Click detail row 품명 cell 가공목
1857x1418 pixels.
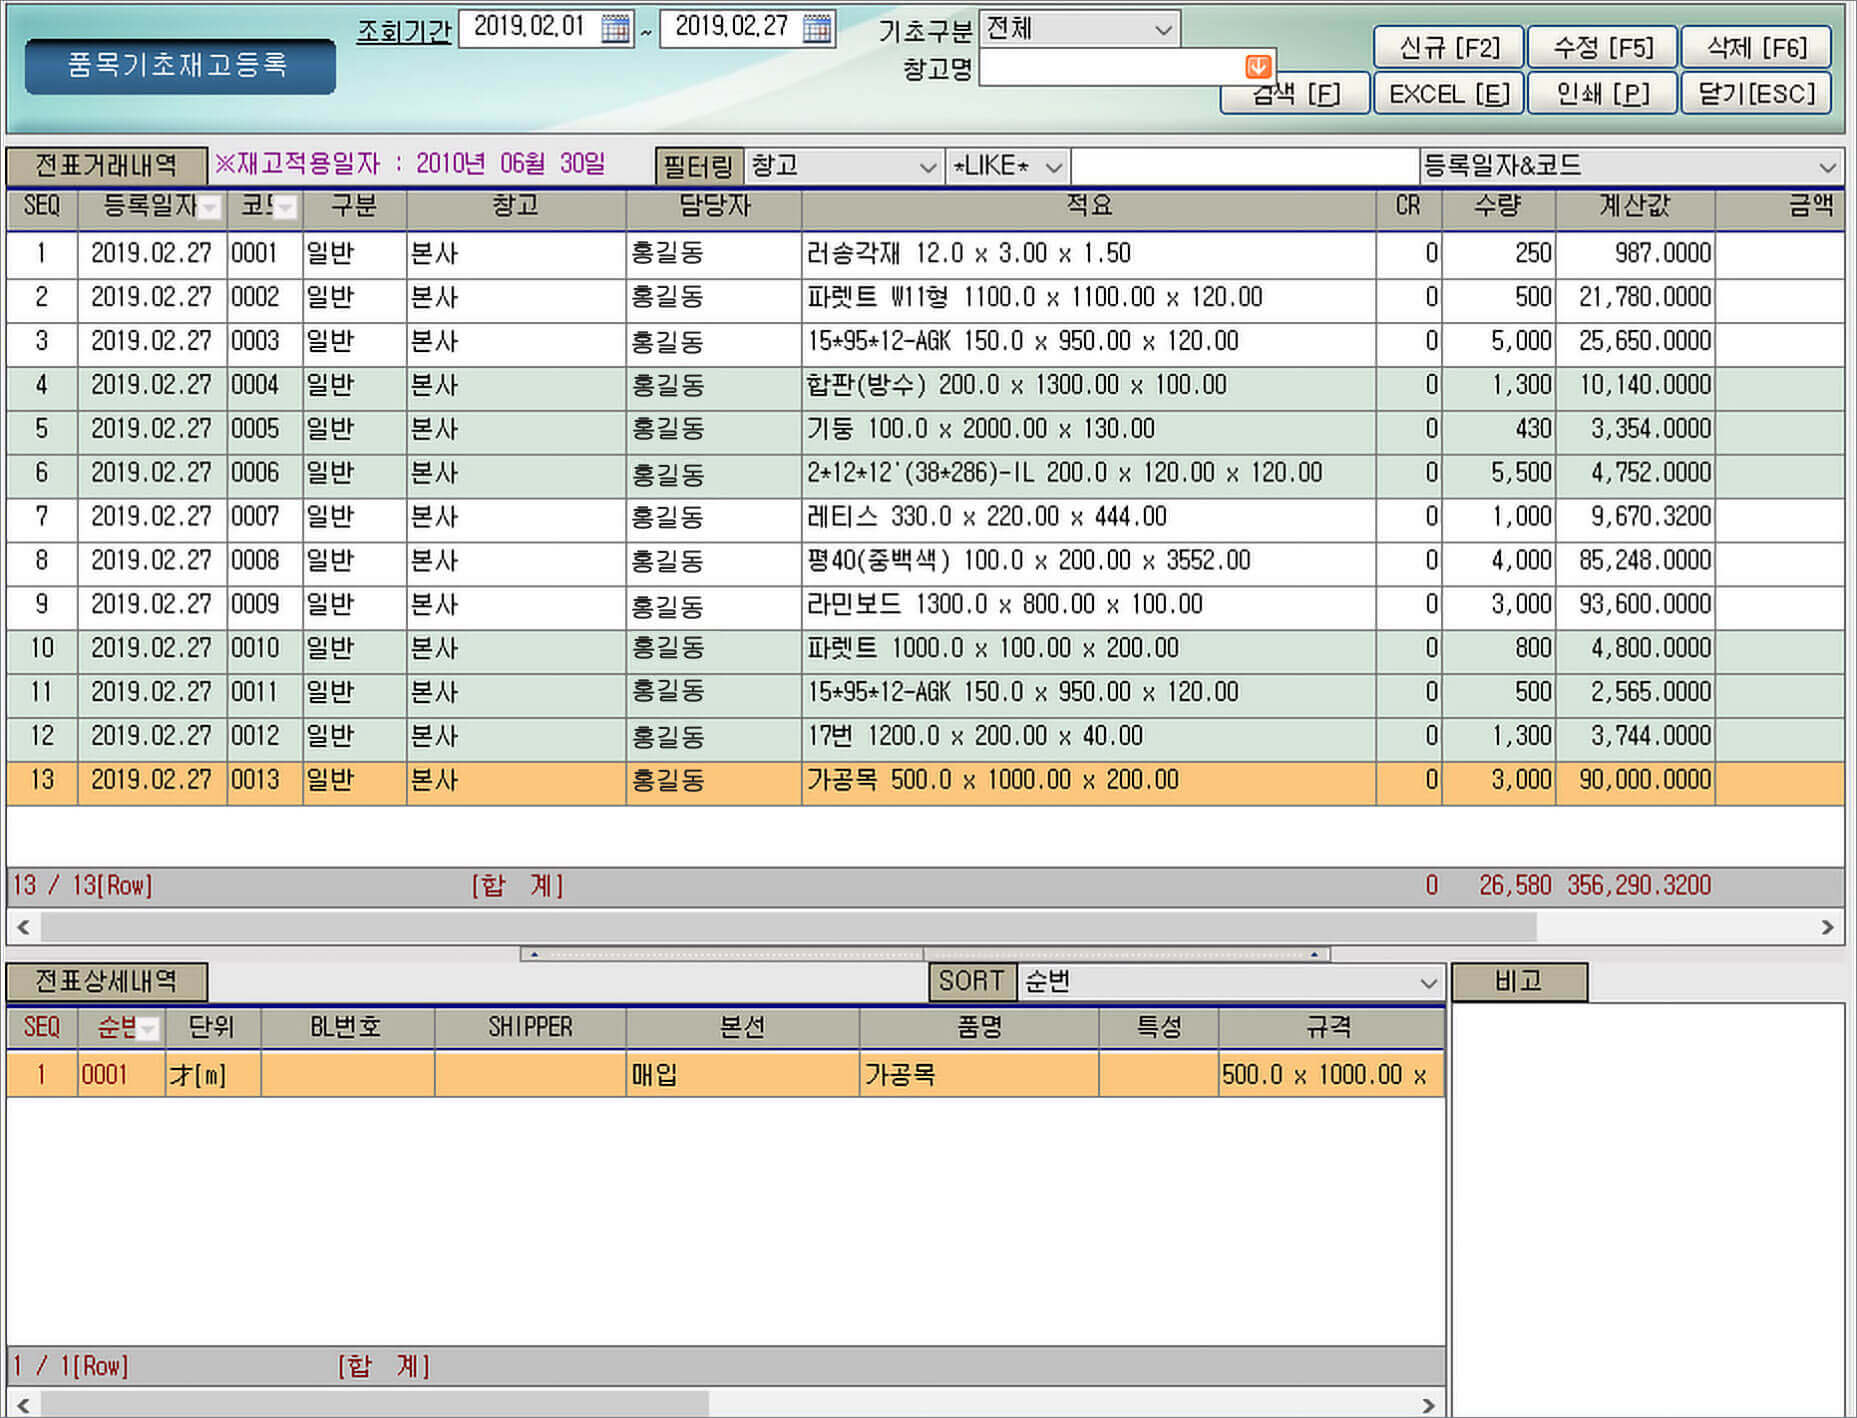(978, 1076)
